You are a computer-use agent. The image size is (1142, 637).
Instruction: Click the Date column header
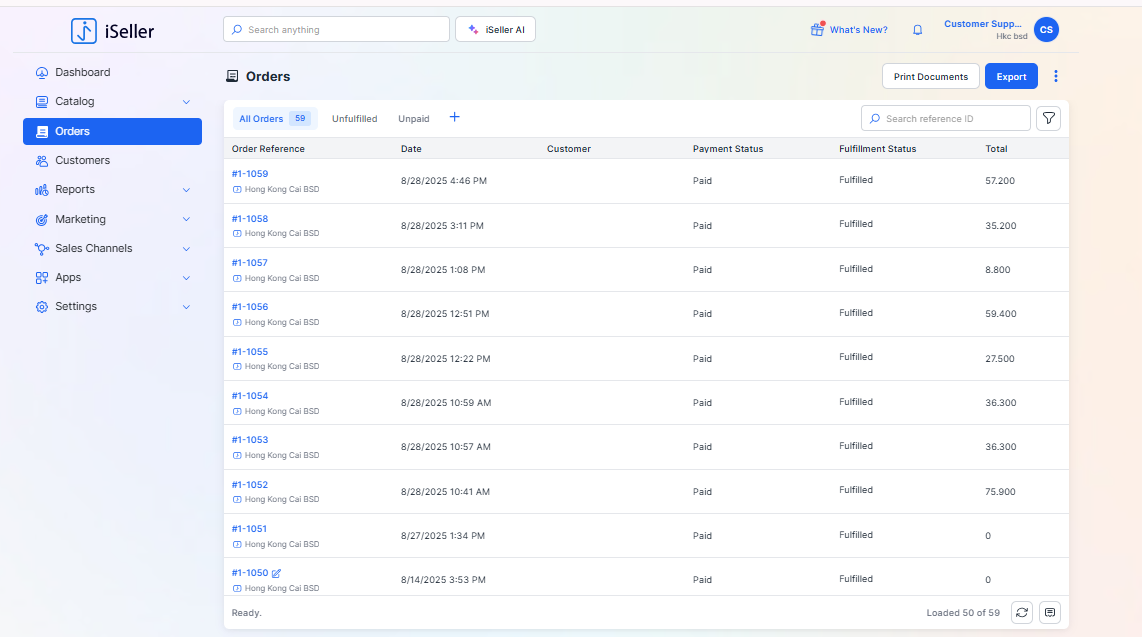411,149
